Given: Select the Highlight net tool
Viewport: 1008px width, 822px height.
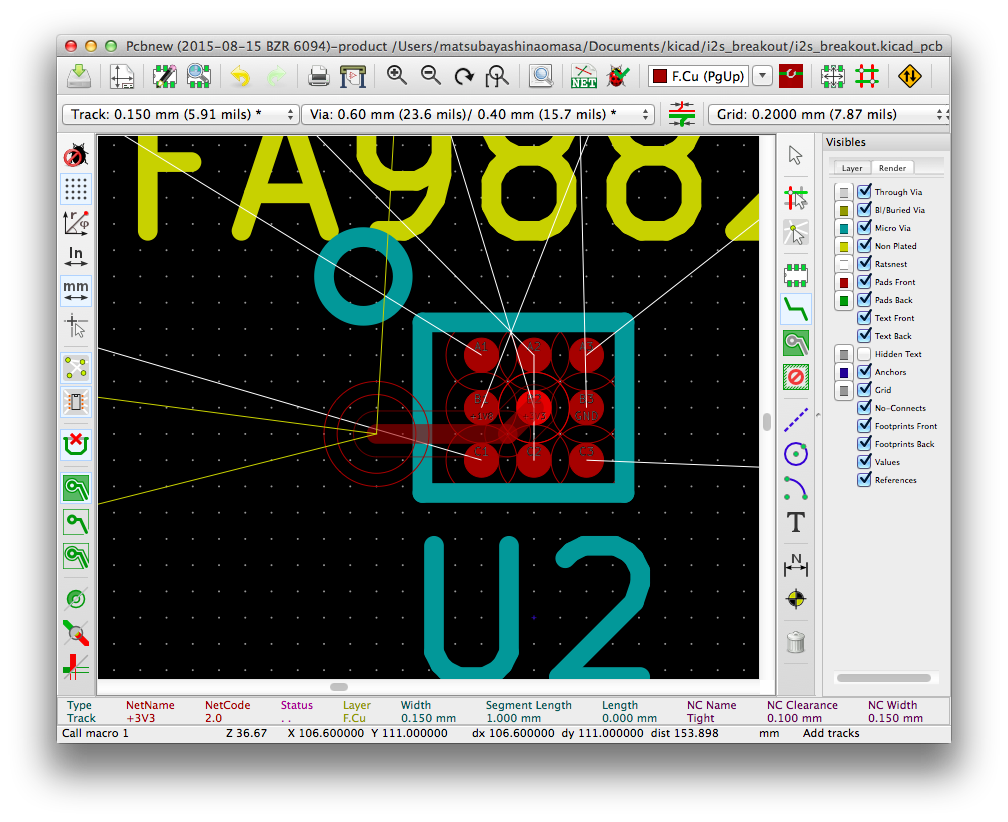Looking at the screenshot, I should (x=796, y=199).
